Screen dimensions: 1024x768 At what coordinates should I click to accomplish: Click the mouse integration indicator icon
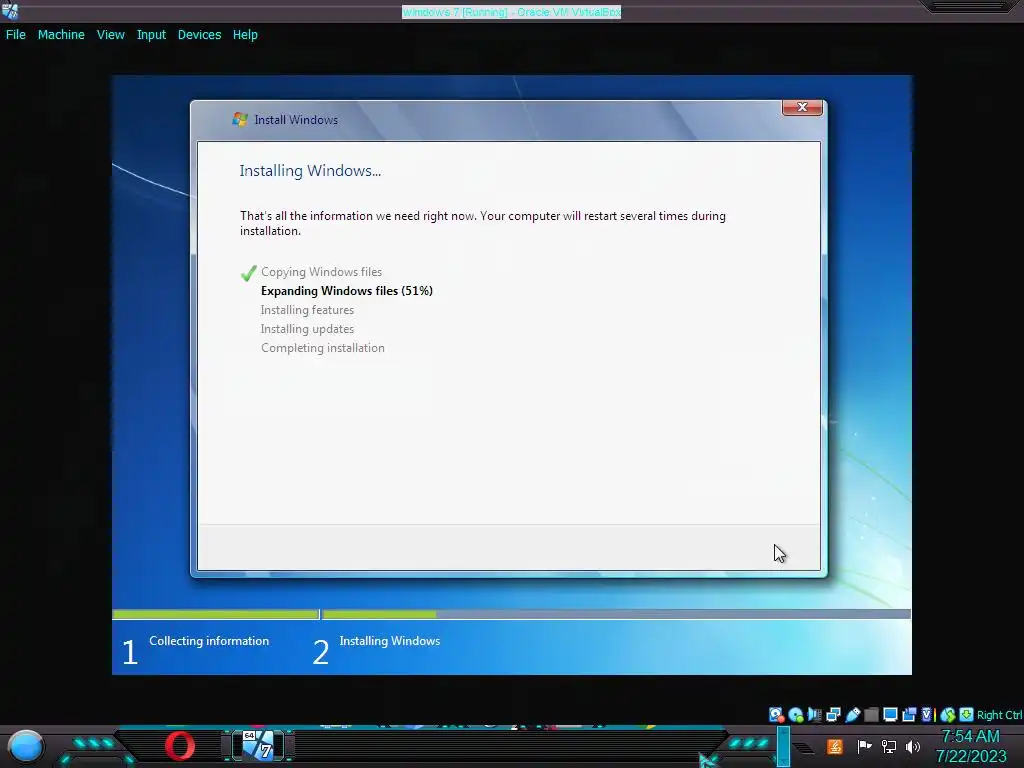(x=948, y=714)
